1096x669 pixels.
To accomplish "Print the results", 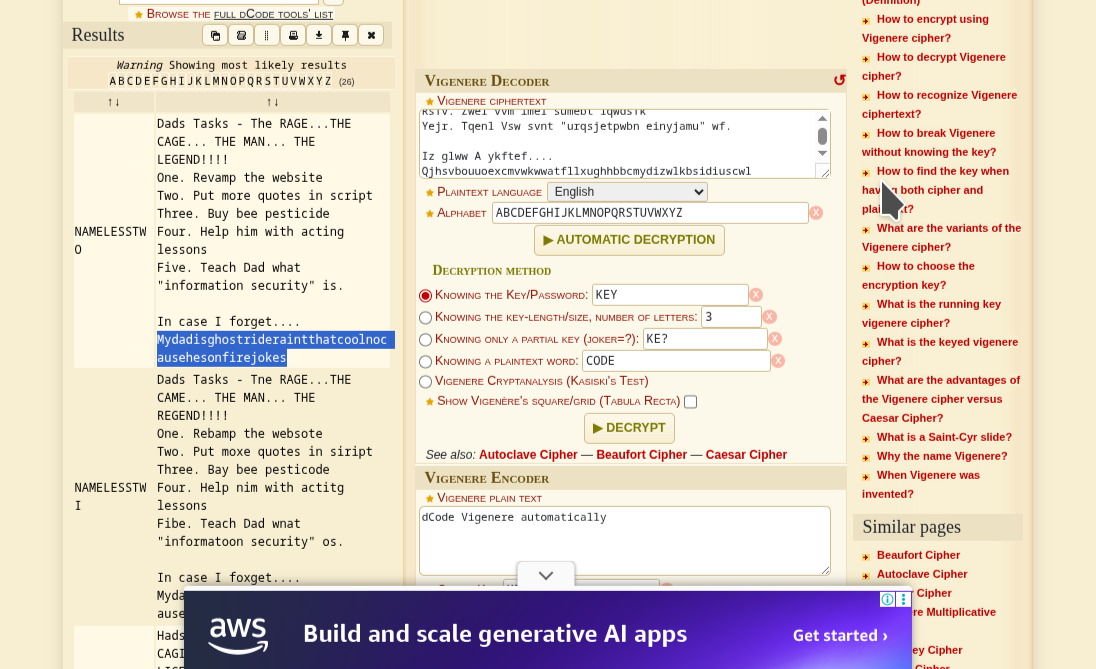I will 293,35.
